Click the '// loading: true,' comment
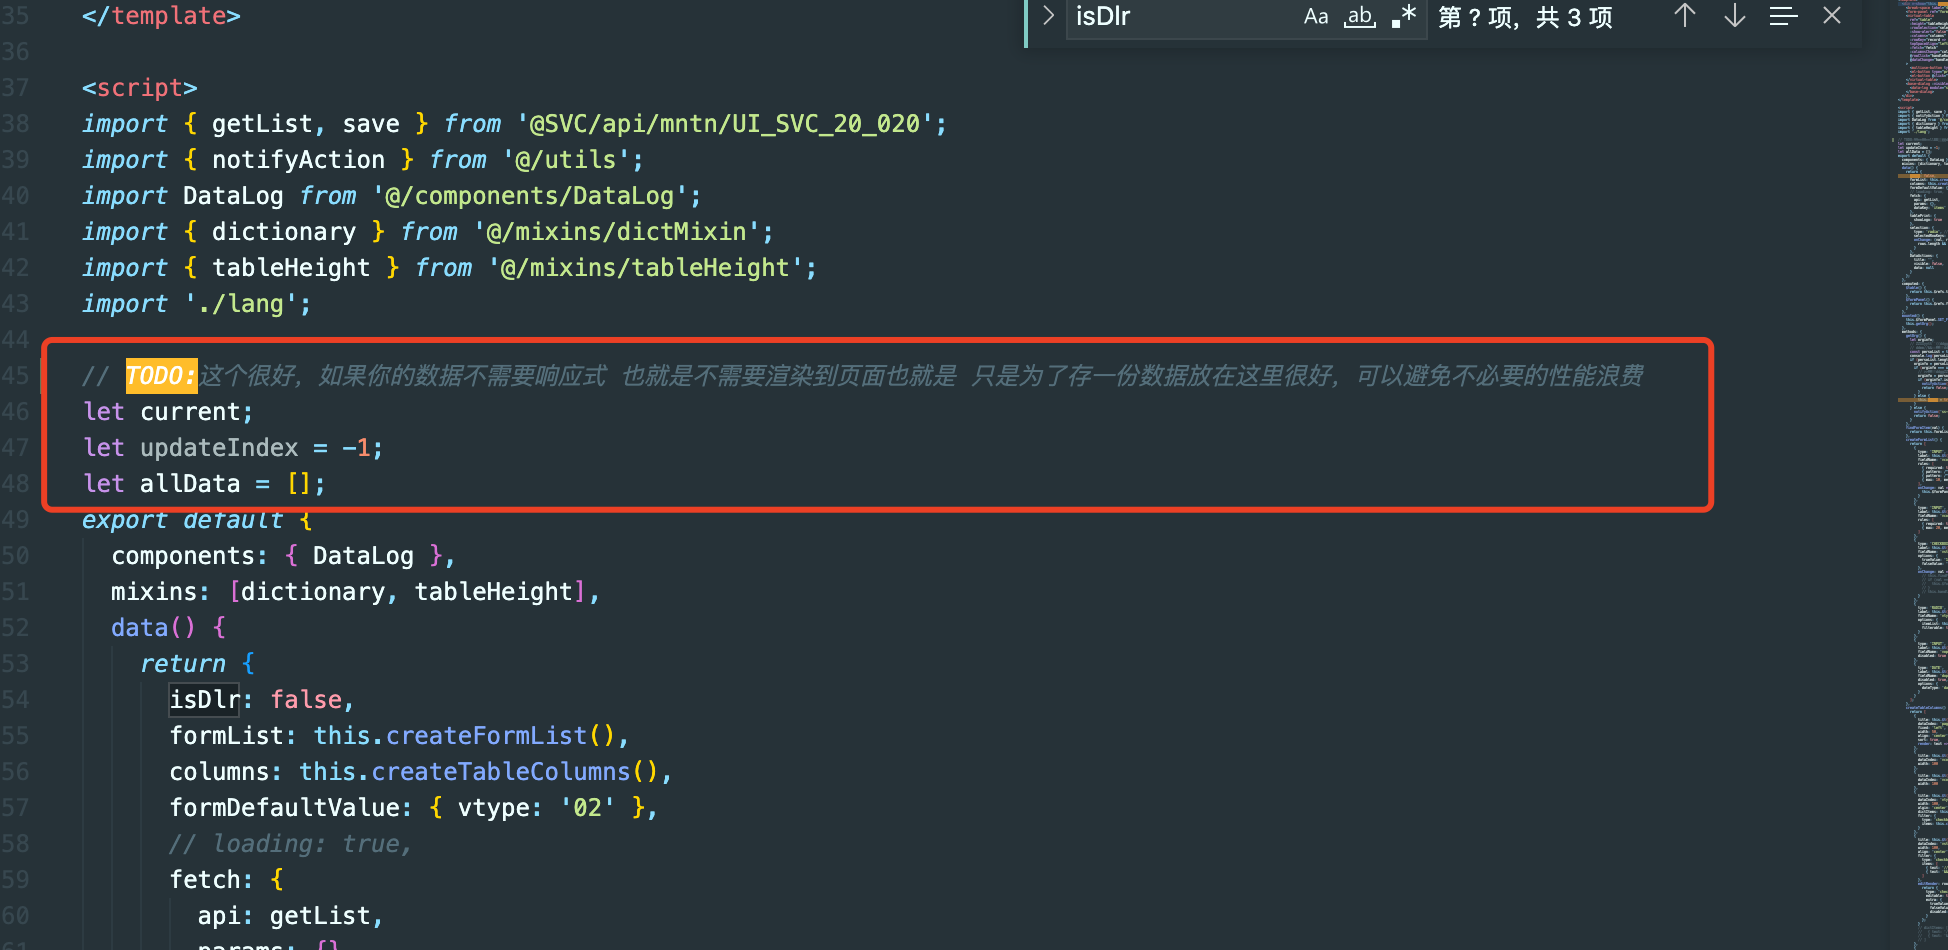The width and height of the screenshot is (1948, 950). click(x=291, y=844)
